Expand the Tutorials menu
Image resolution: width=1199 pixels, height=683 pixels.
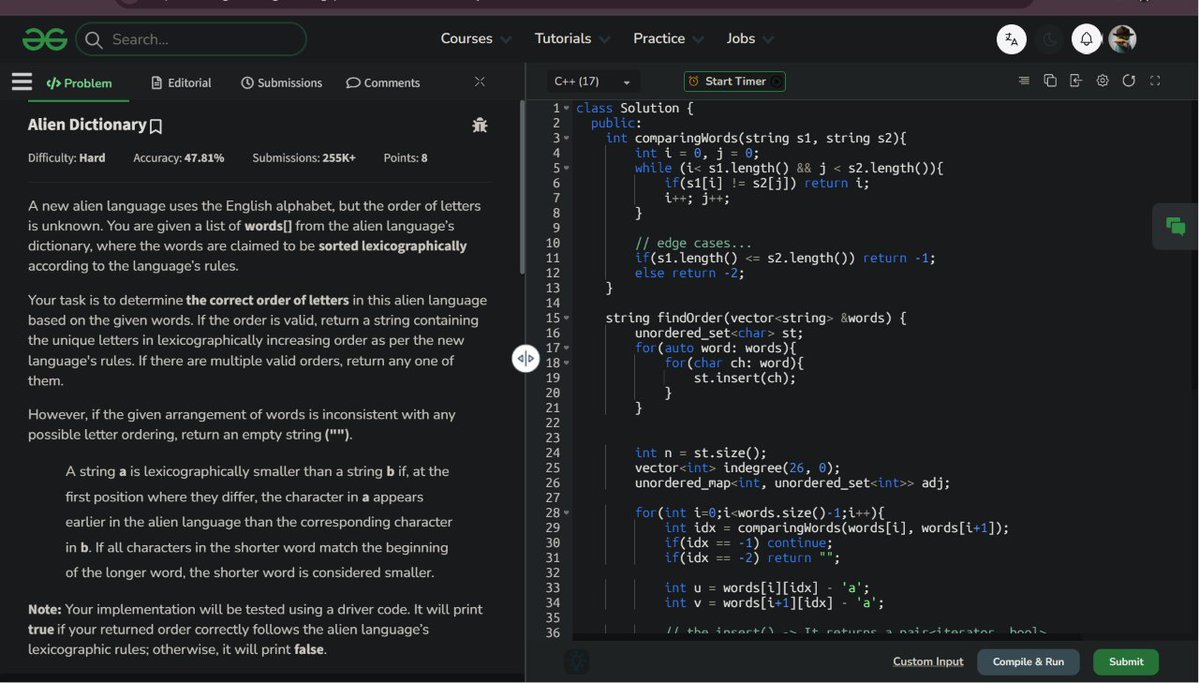point(571,39)
